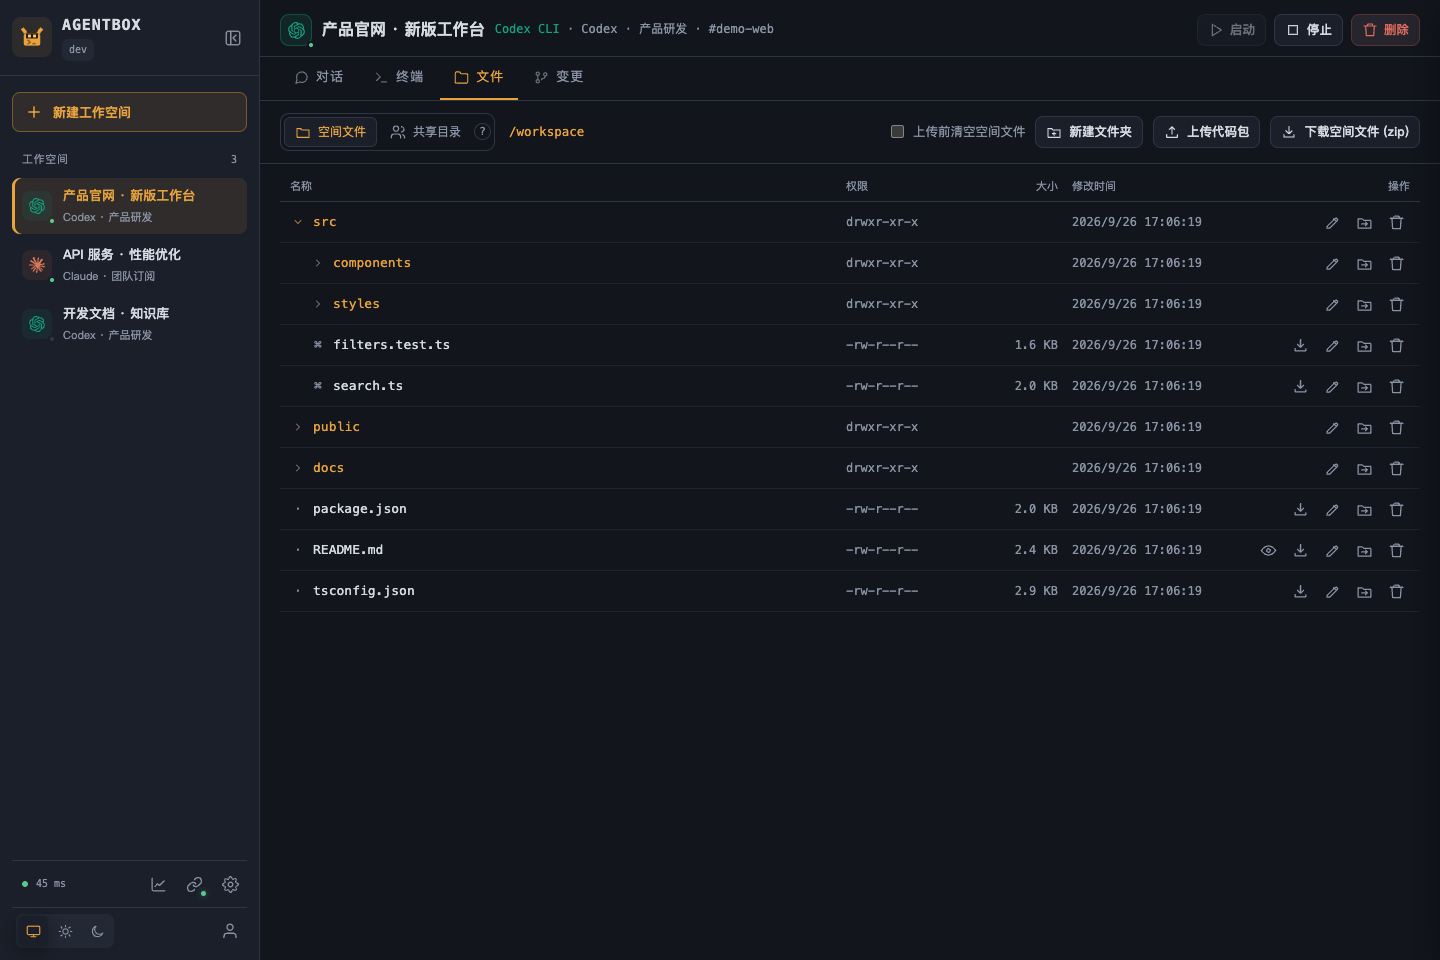Viewport: 1440px width, 960px height.
Task: Click the /workspace path label
Action: pos(547,132)
